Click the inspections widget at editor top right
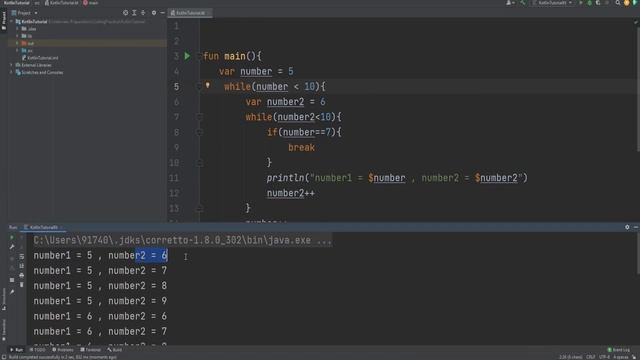 coord(635,22)
